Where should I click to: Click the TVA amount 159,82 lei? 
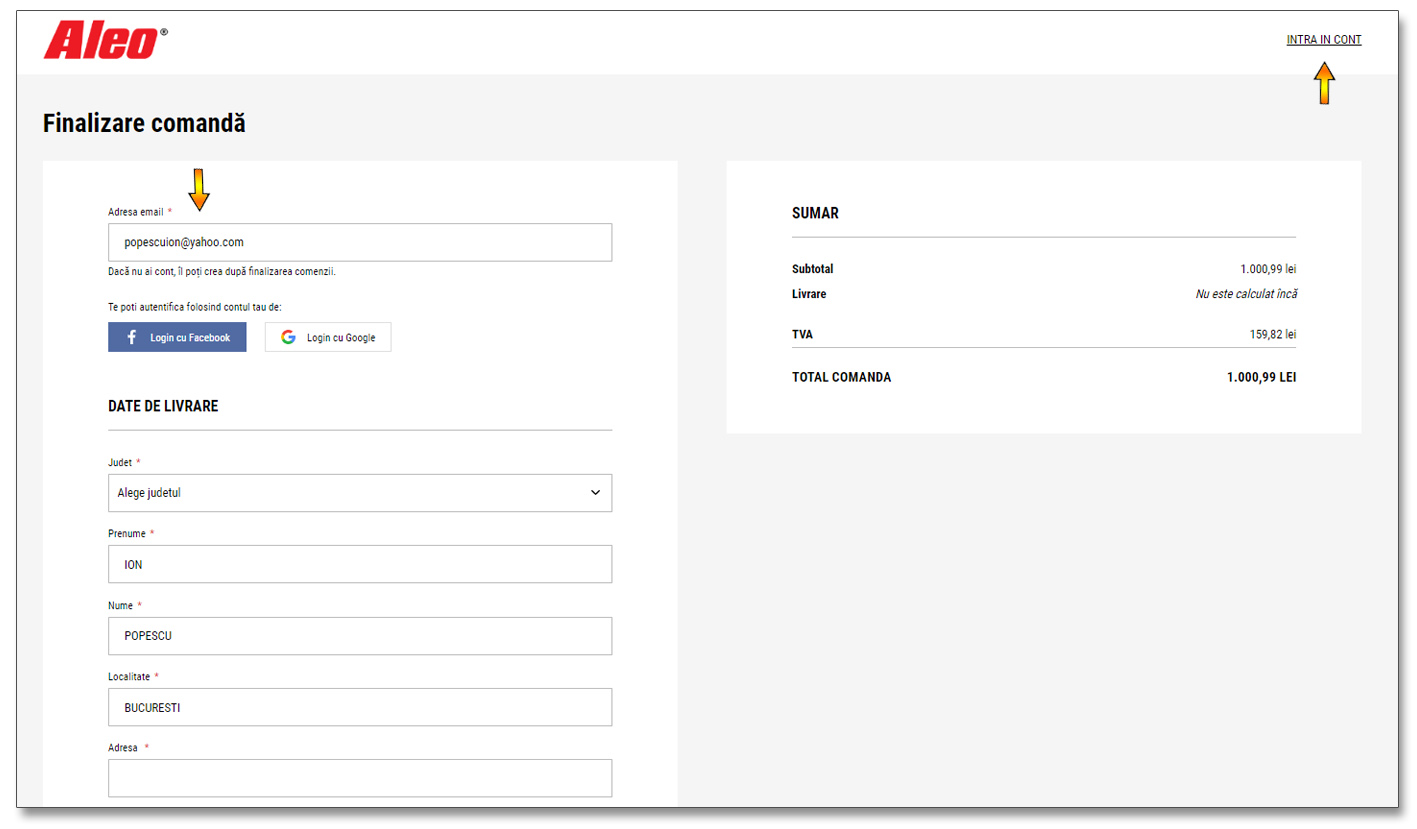coord(1272,334)
